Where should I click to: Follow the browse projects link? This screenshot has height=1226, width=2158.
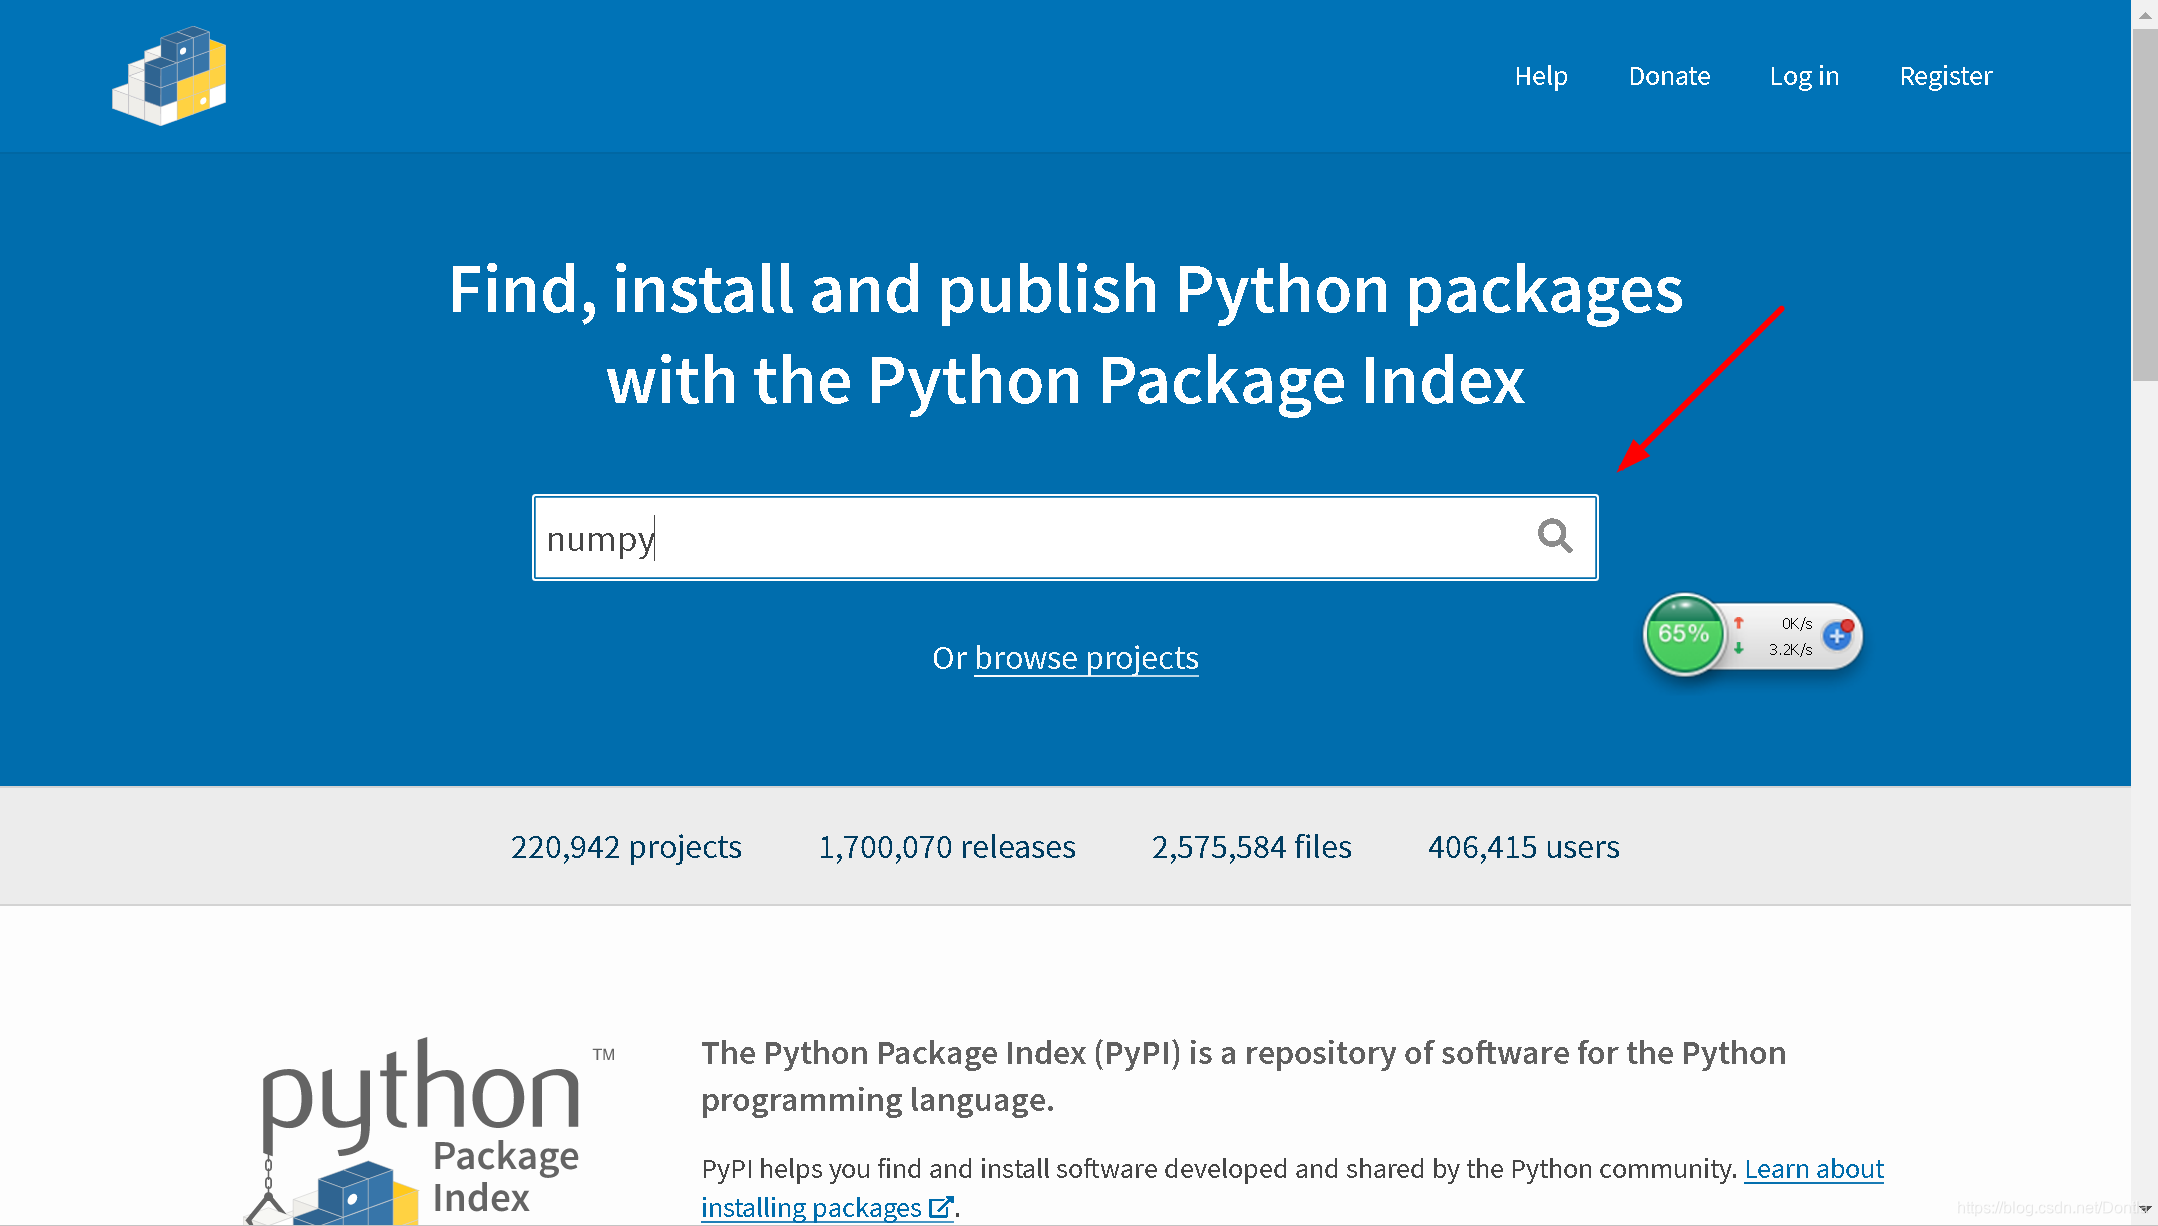[1086, 658]
